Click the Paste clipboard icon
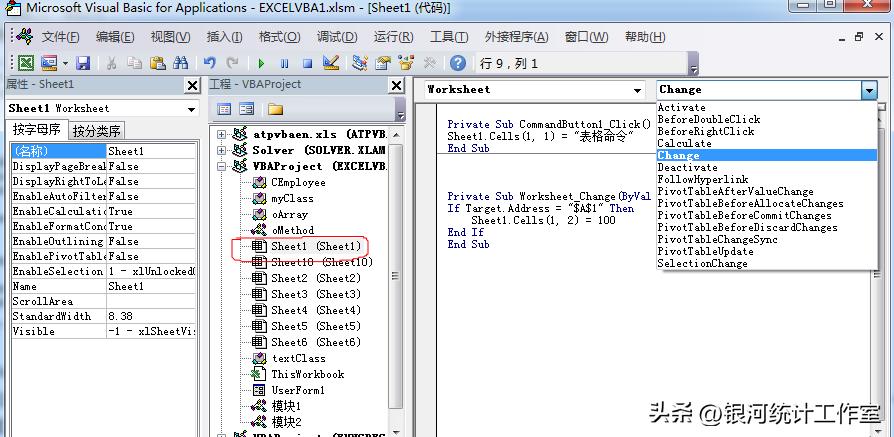894x437 pixels. tap(157, 63)
